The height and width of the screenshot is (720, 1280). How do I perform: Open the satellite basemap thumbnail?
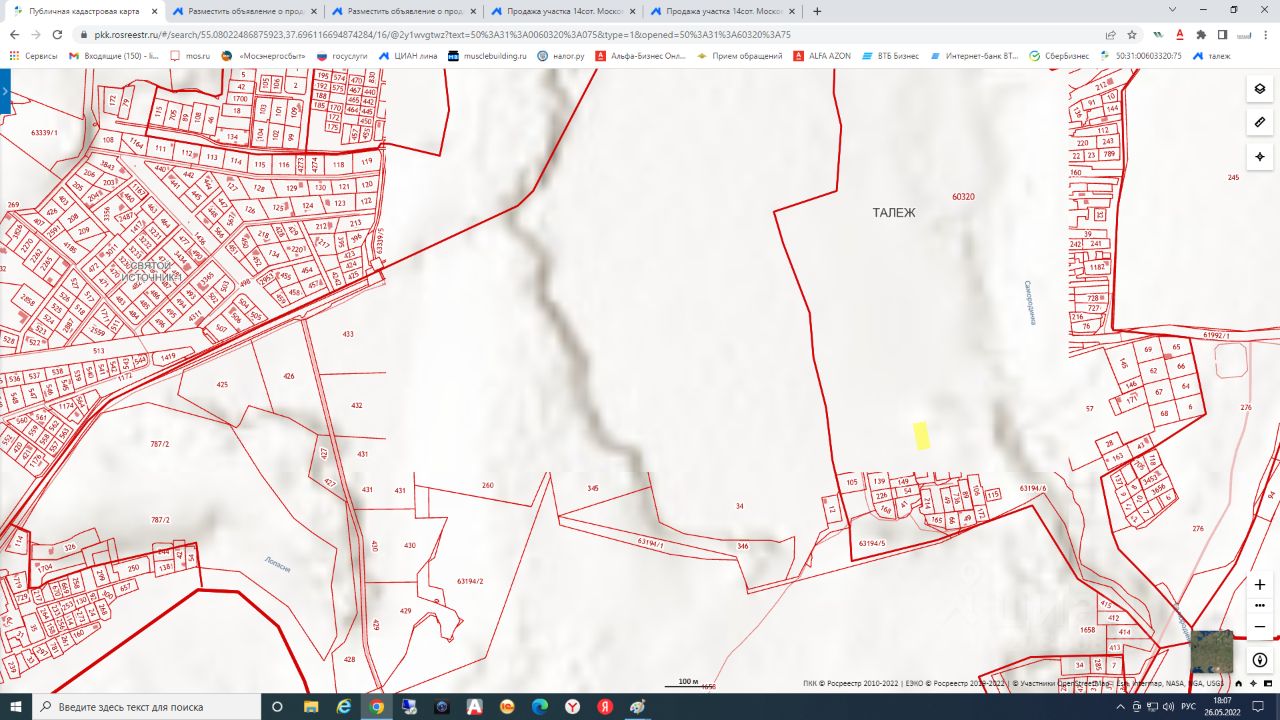click(x=1212, y=651)
